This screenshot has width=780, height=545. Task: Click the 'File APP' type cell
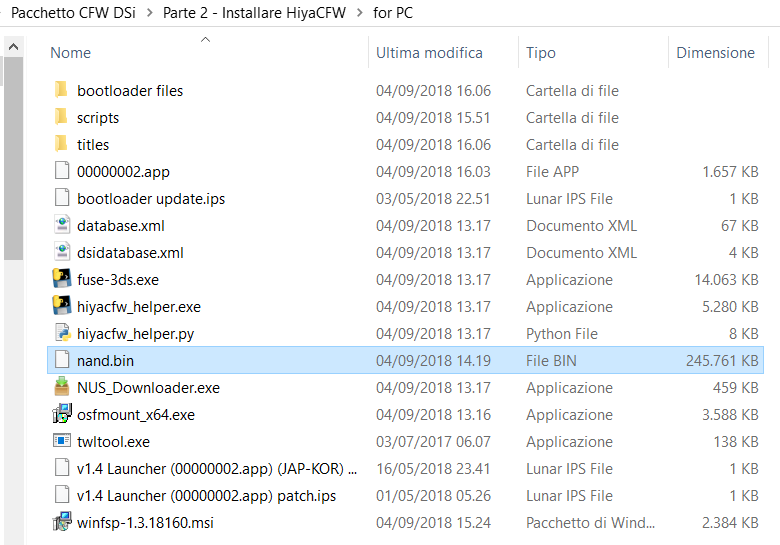pos(552,172)
